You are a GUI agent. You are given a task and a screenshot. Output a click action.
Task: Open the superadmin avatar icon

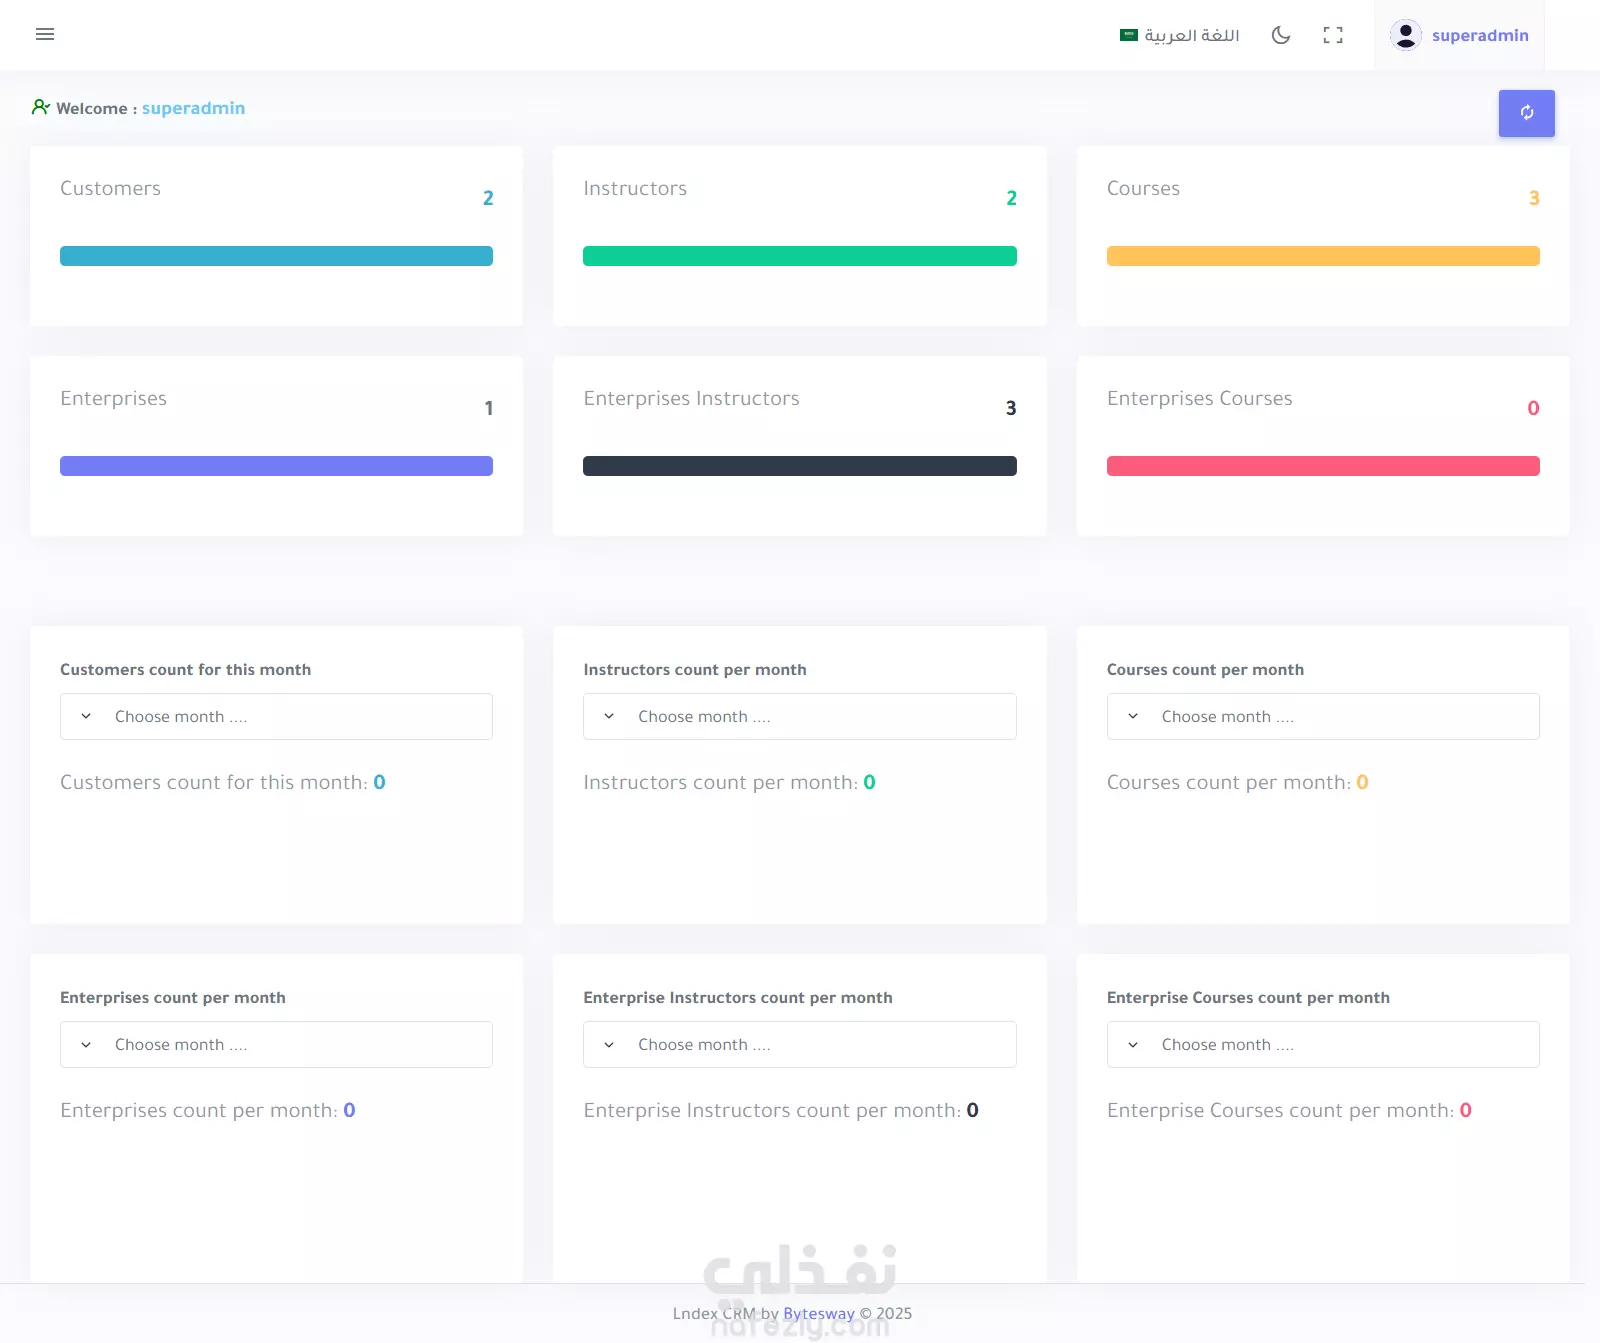point(1406,35)
